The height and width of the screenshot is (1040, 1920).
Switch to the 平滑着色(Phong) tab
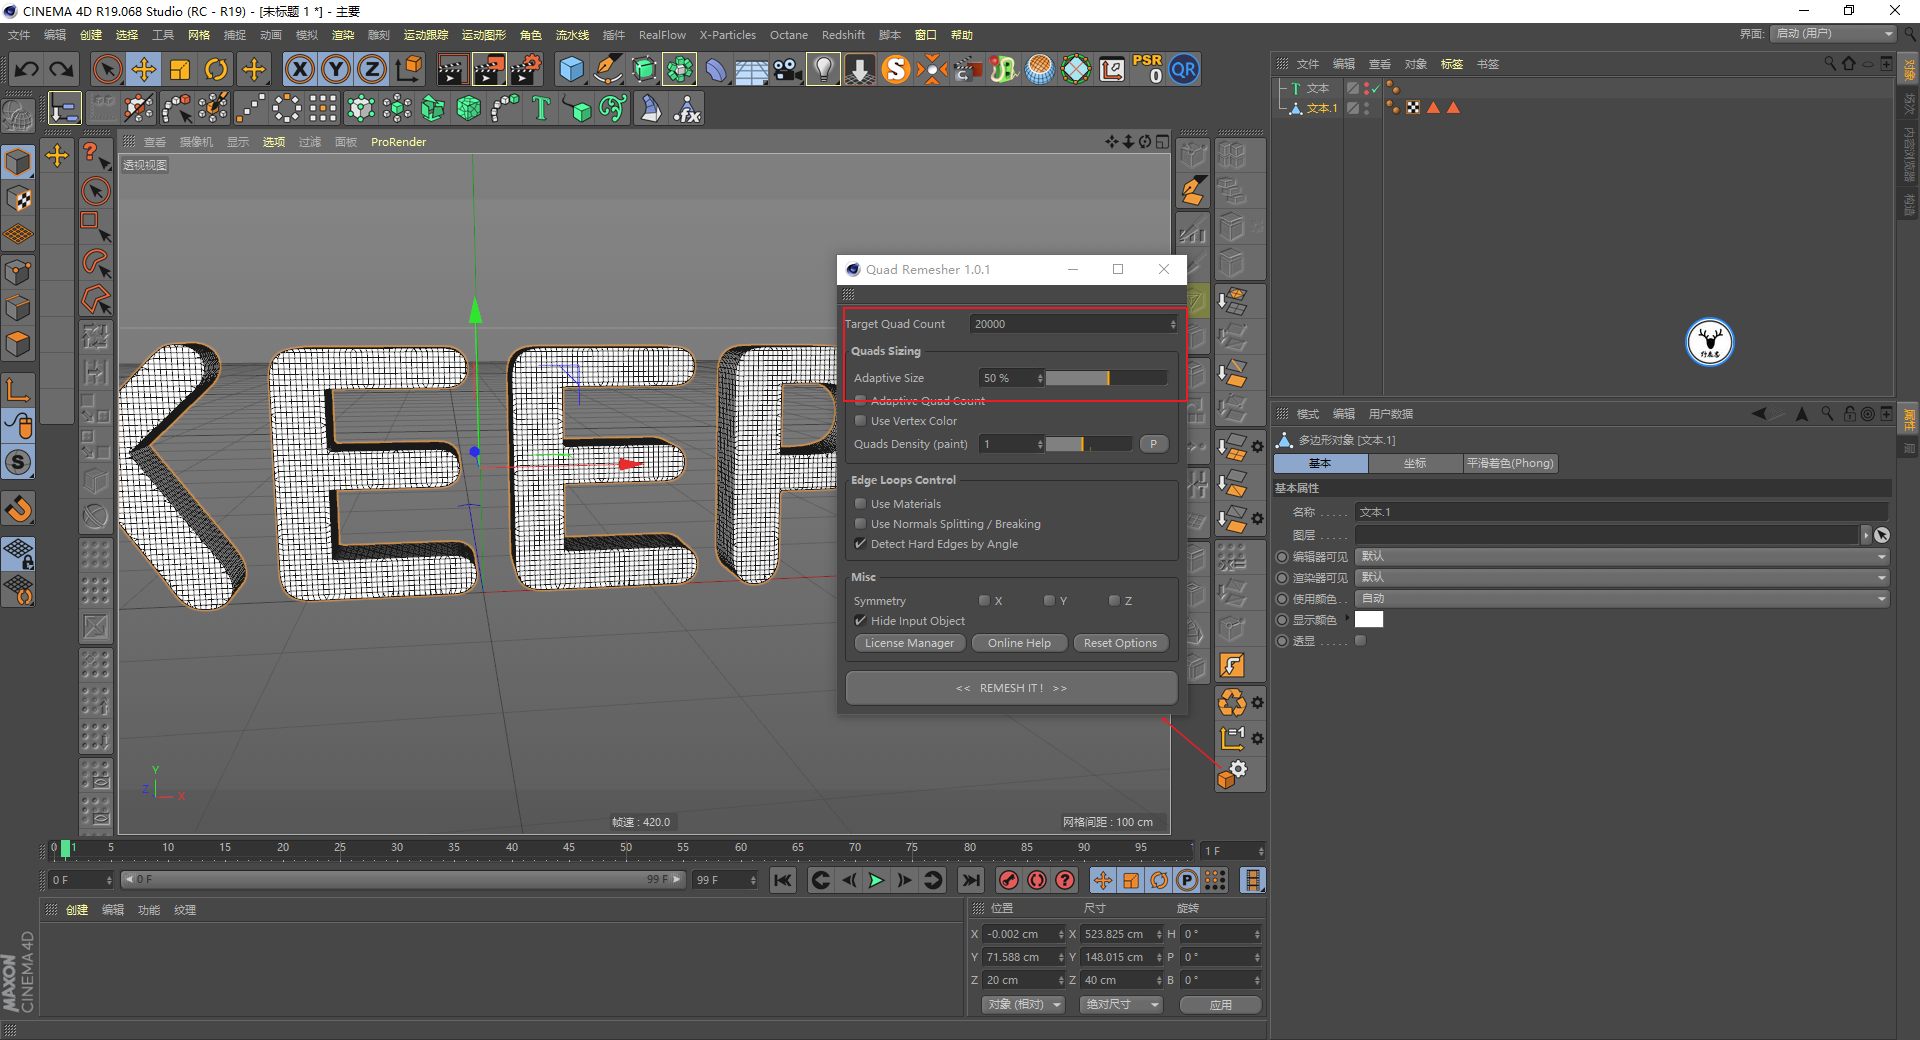coord(1510,463)
